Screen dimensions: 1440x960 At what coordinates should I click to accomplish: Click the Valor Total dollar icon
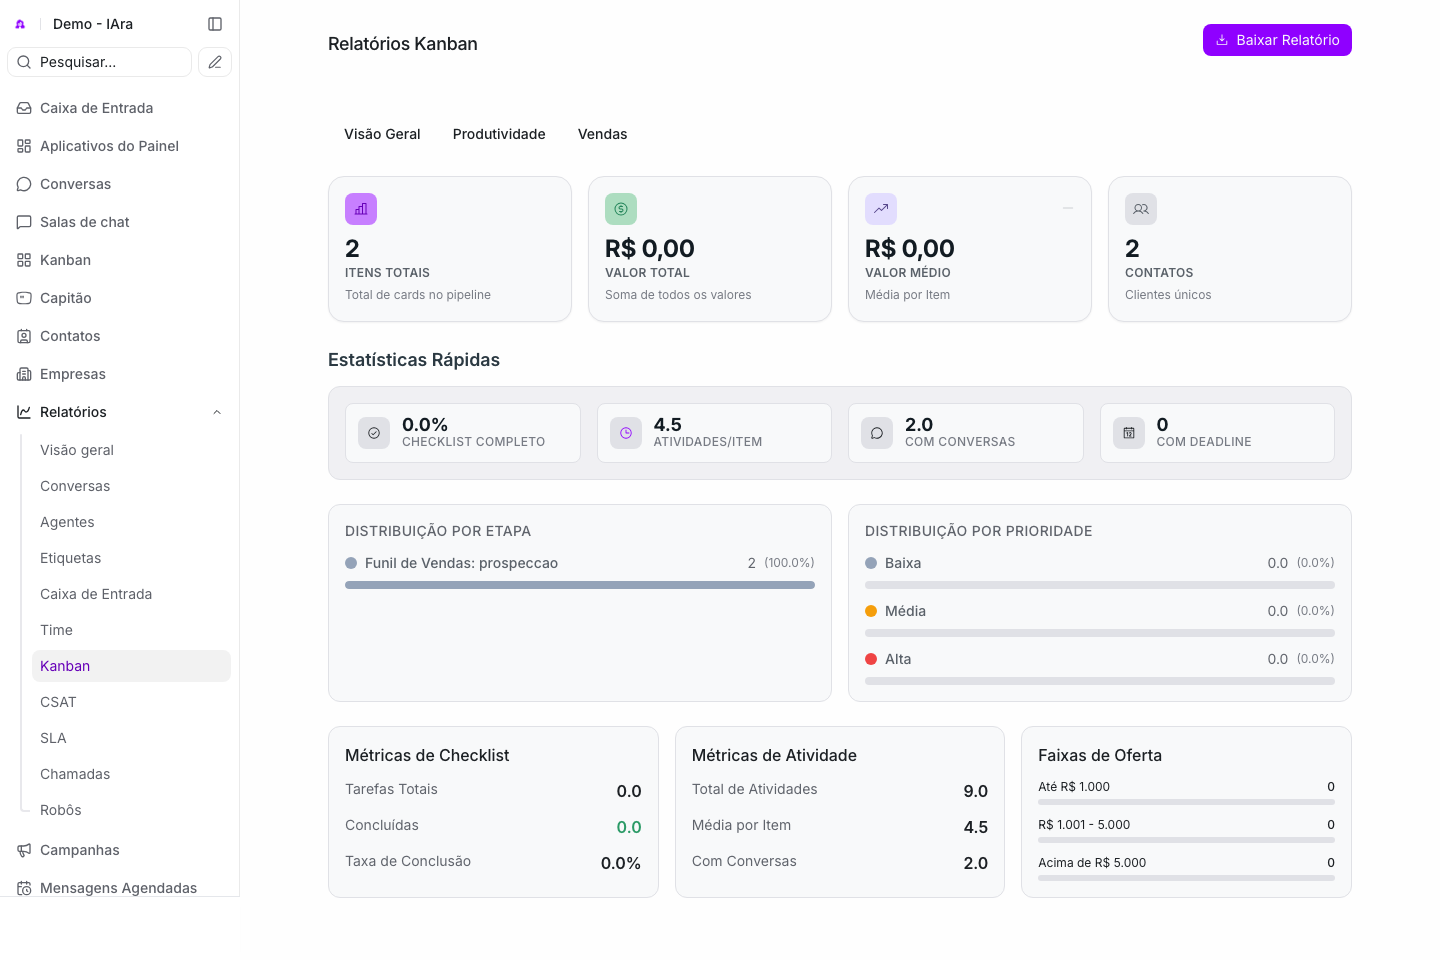coord(621,209)
